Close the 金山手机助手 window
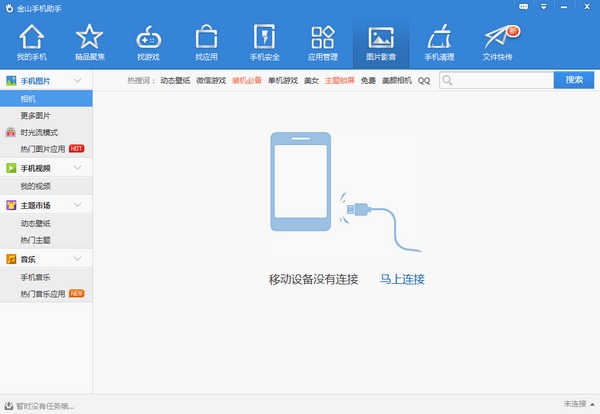600x414 pixels. point(587,7)
